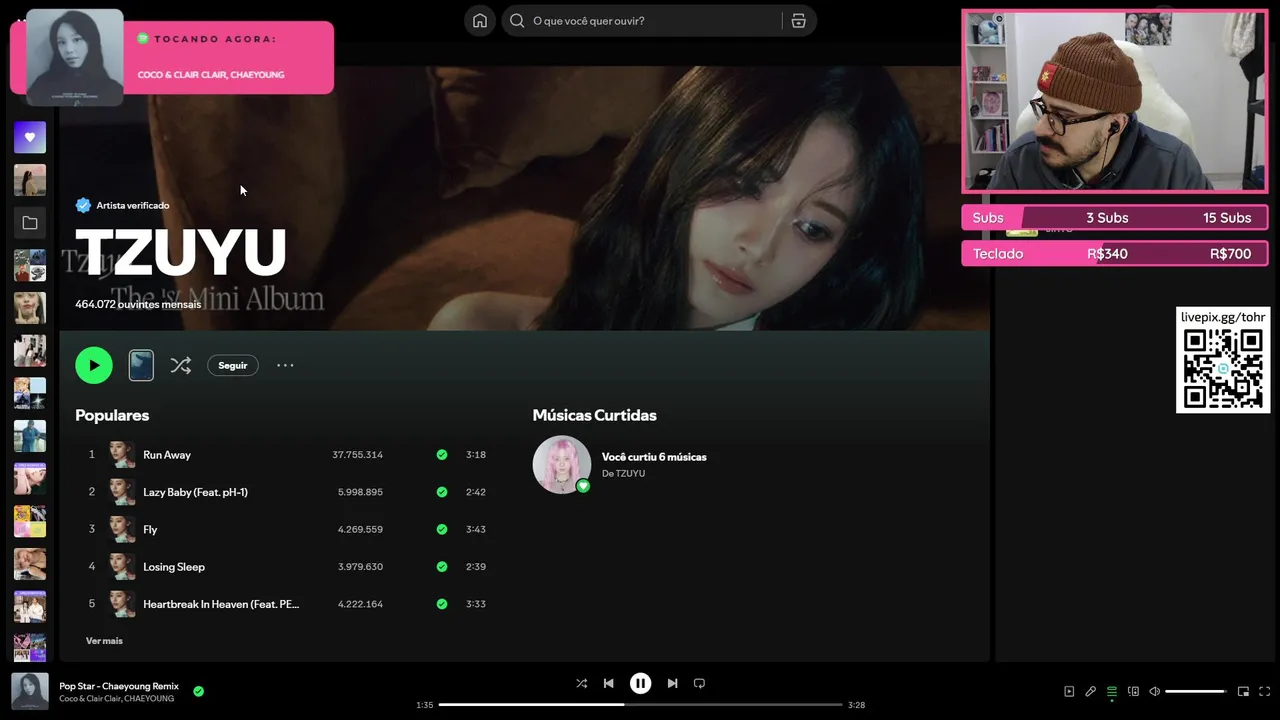Screen dimensions: 1280x720
Task: Open Pop Star - Chaeyoung Remix song title
Action: [119, 686]
